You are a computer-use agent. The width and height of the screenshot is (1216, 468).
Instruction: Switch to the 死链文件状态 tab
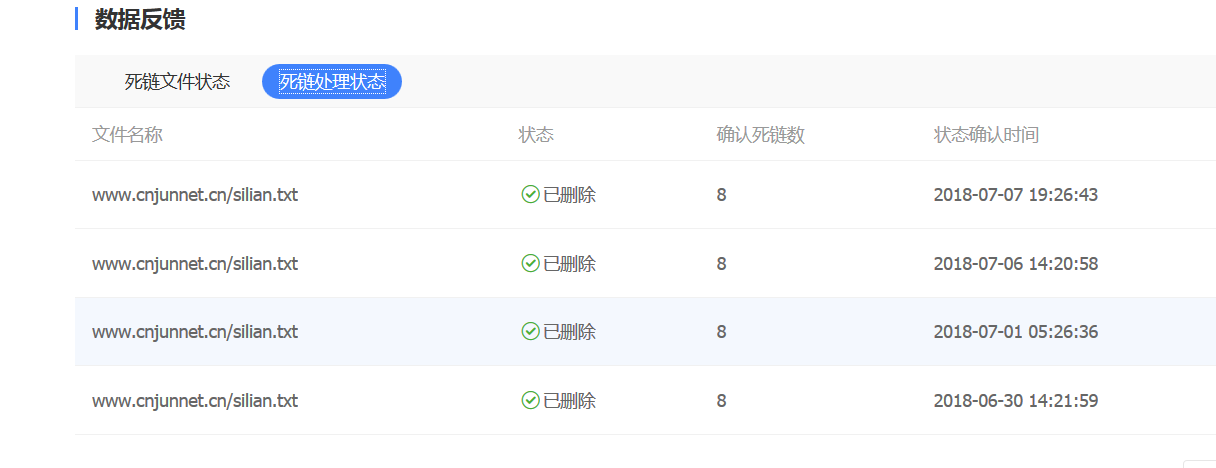pos(177,82)
